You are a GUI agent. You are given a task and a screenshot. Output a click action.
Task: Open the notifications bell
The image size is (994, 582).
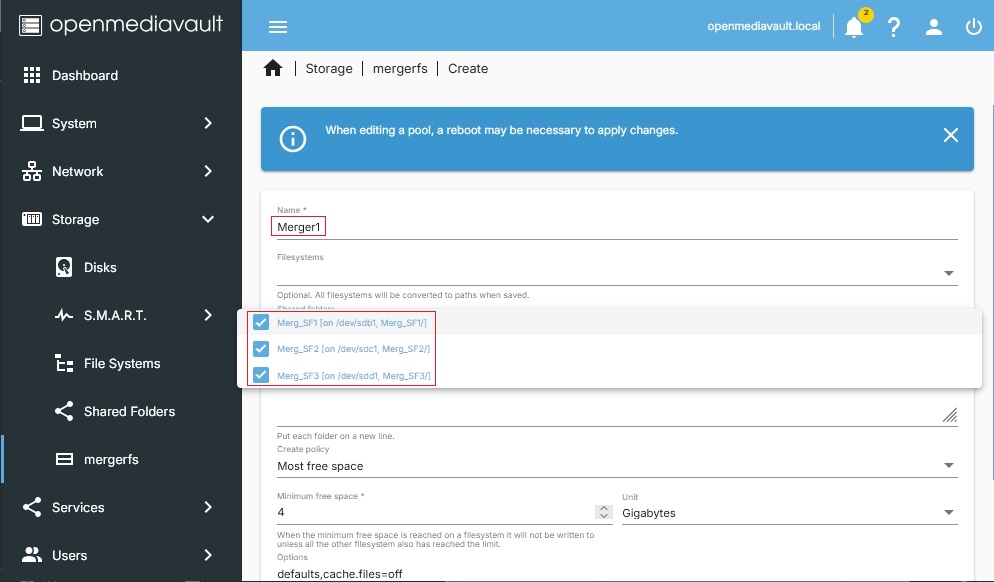(x=854, y=27)
